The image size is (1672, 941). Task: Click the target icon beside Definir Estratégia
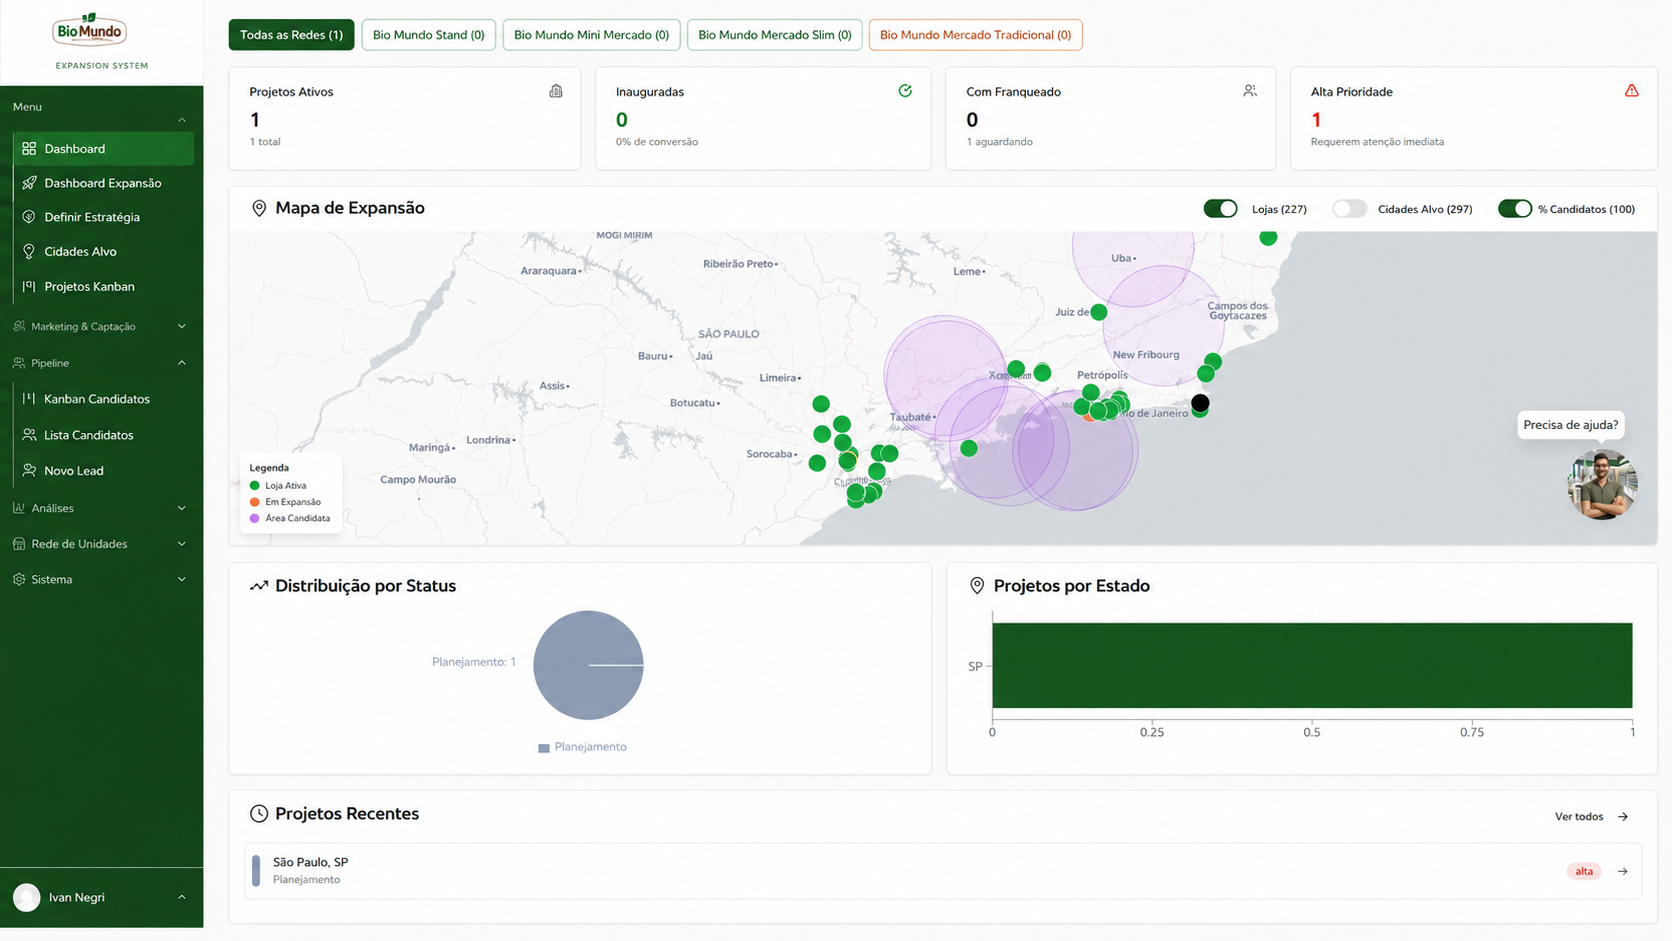(x=29, y=217)
